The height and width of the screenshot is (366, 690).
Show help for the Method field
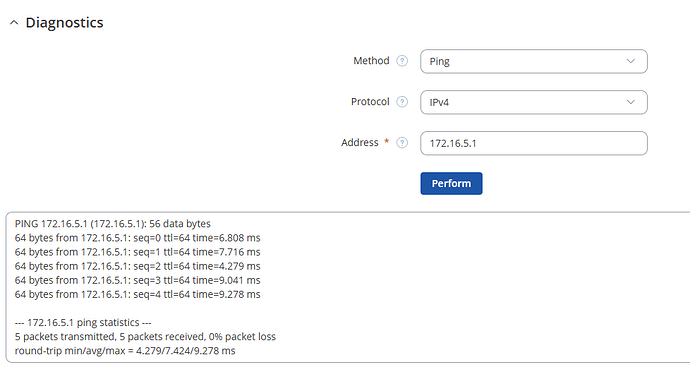[x=402, y=61]
